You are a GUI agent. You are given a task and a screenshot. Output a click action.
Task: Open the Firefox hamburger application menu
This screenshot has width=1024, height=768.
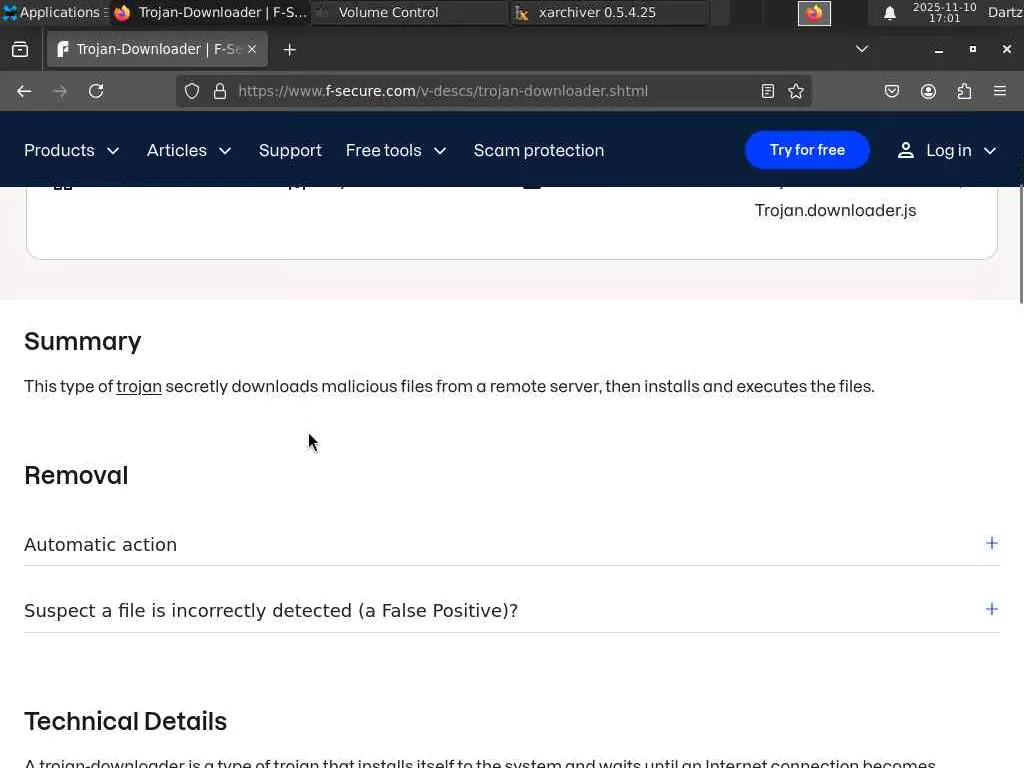pos(1000,91)
